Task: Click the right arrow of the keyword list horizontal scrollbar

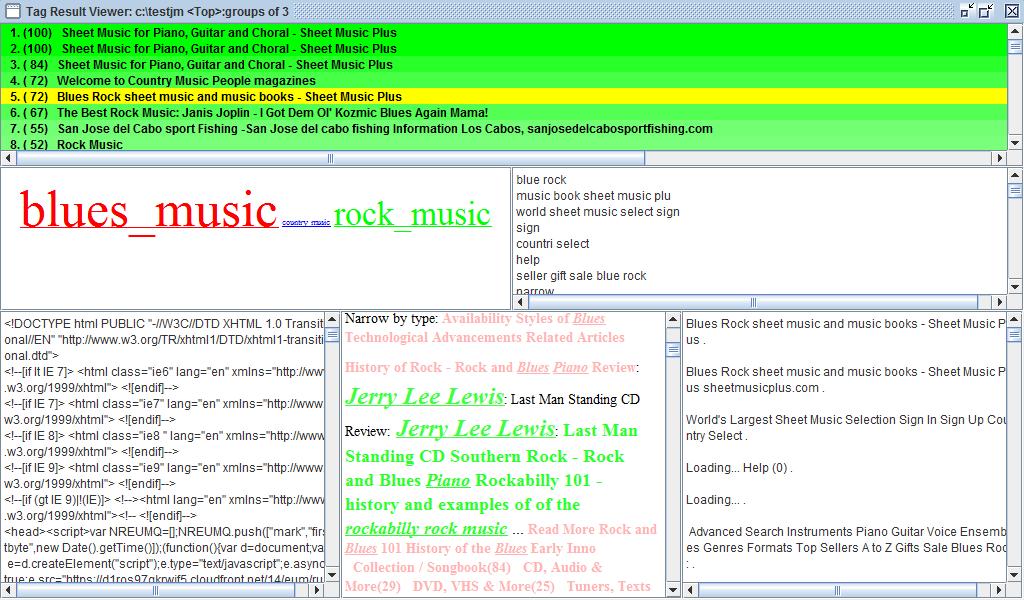Action: (1000, 302)
